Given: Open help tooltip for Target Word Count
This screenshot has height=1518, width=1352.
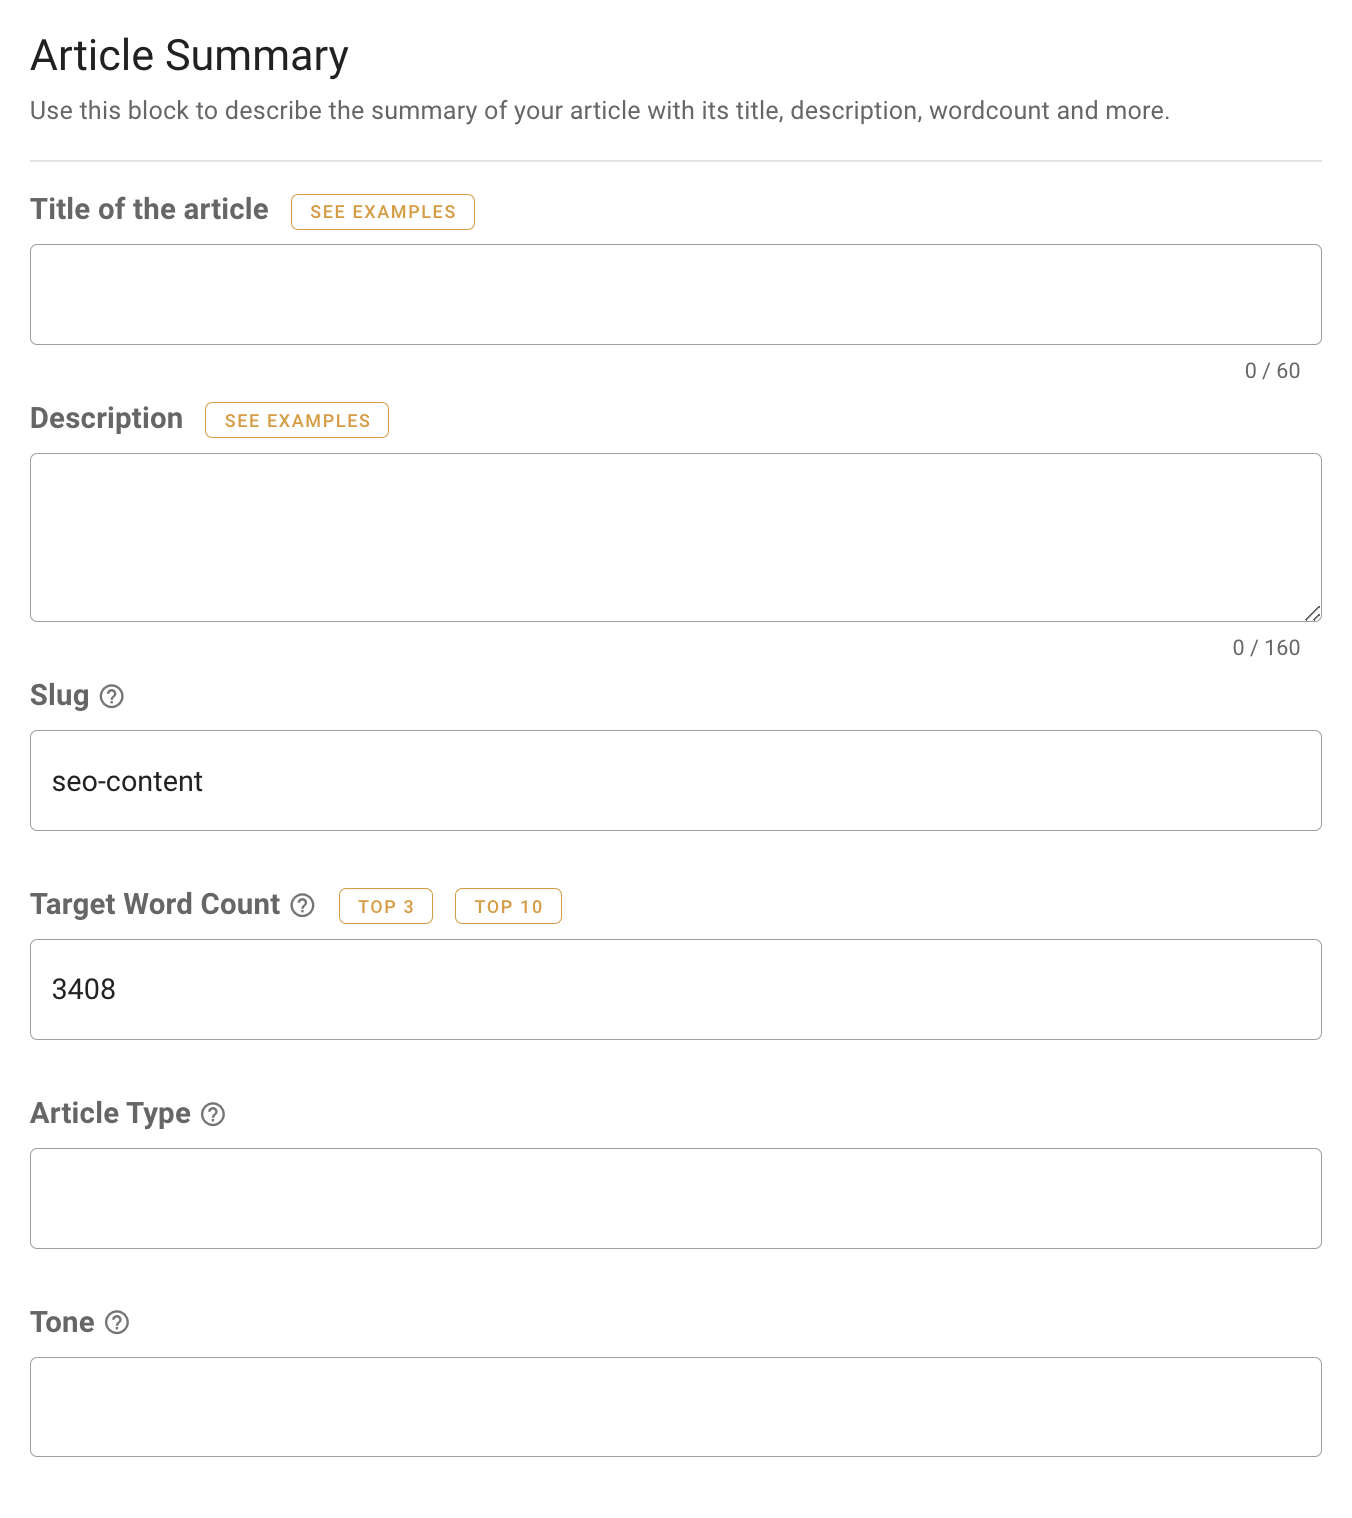Looking at the screenshot, I should click(302, 905).
